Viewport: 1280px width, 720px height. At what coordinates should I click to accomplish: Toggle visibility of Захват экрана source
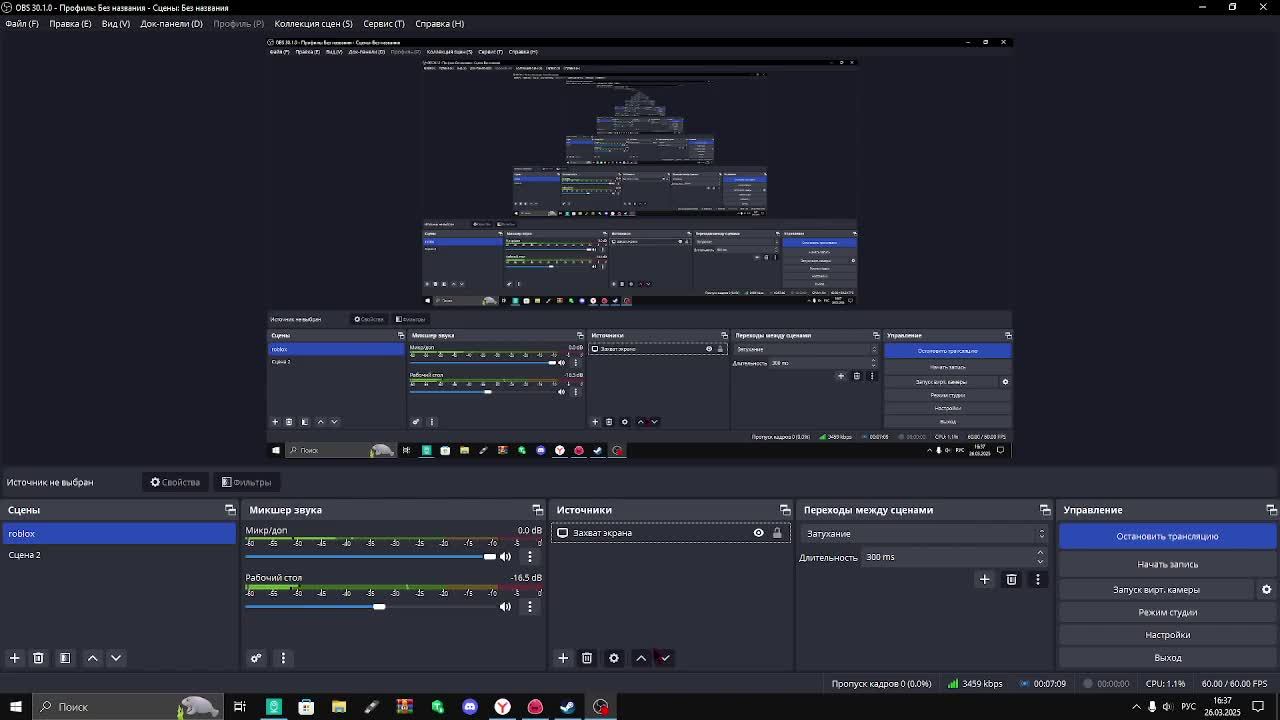point(758,533)
